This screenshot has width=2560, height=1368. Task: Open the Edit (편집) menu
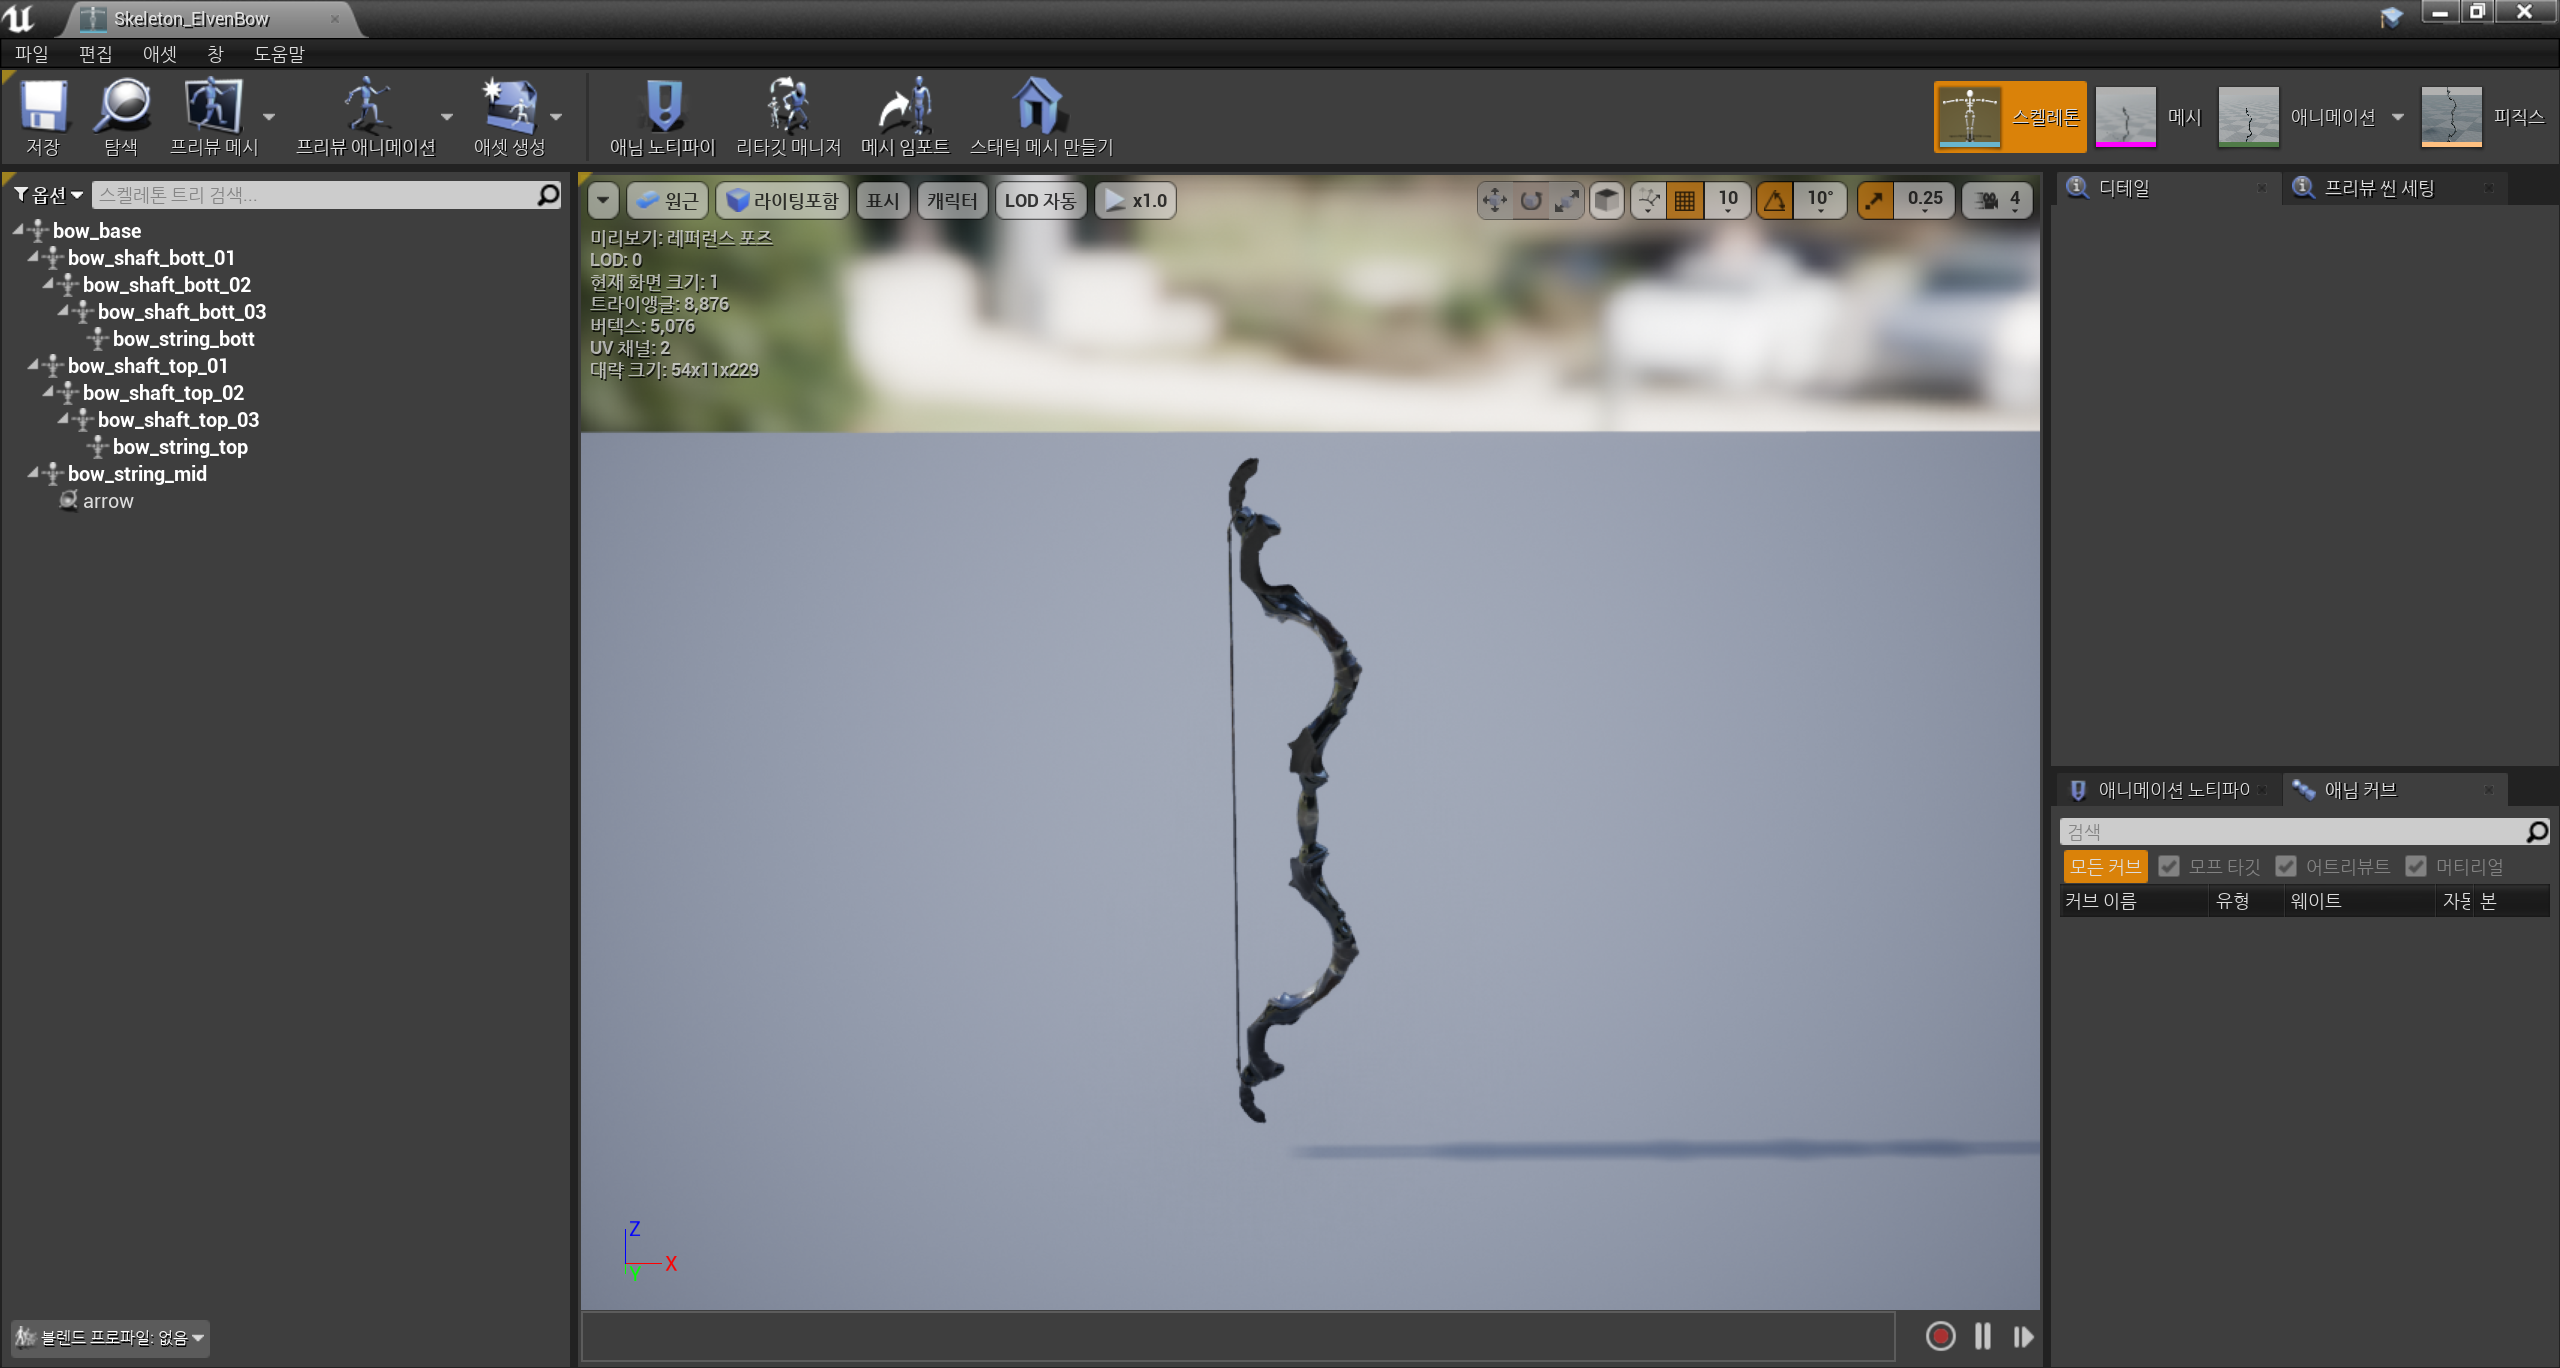coord(95,54)
